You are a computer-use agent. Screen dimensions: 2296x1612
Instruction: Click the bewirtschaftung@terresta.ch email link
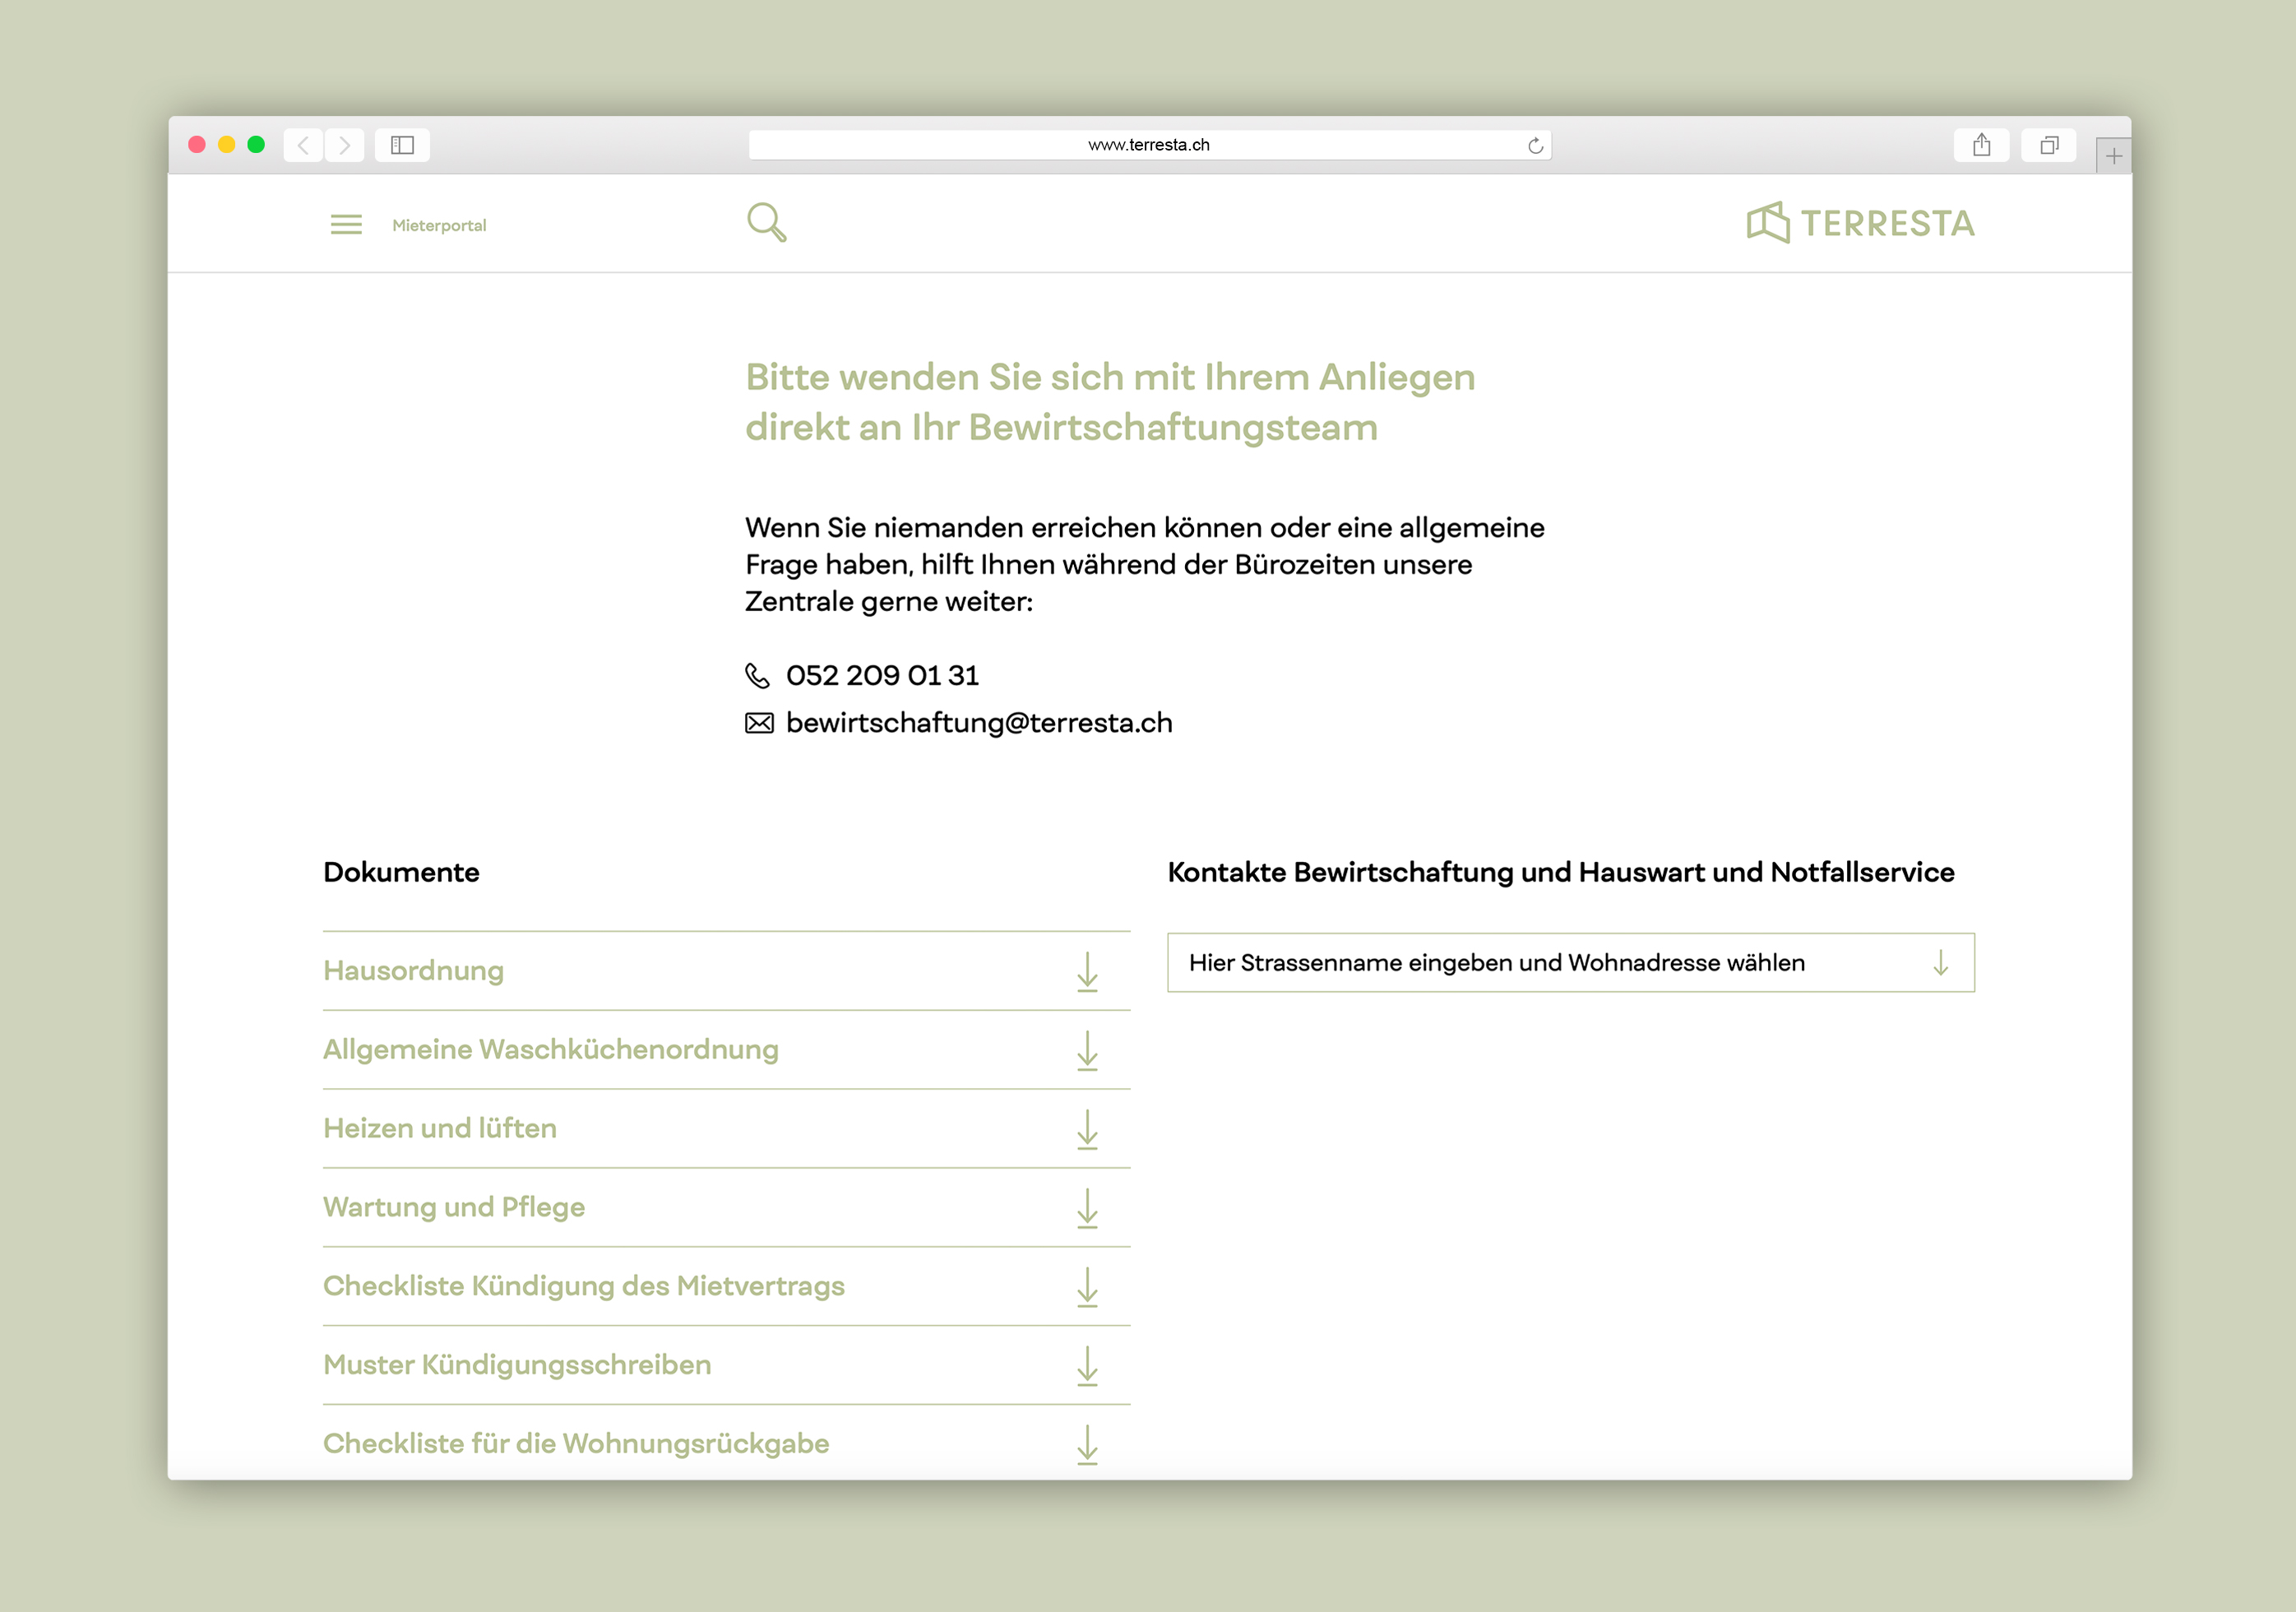pyautogui.click(x=978, y=723)
